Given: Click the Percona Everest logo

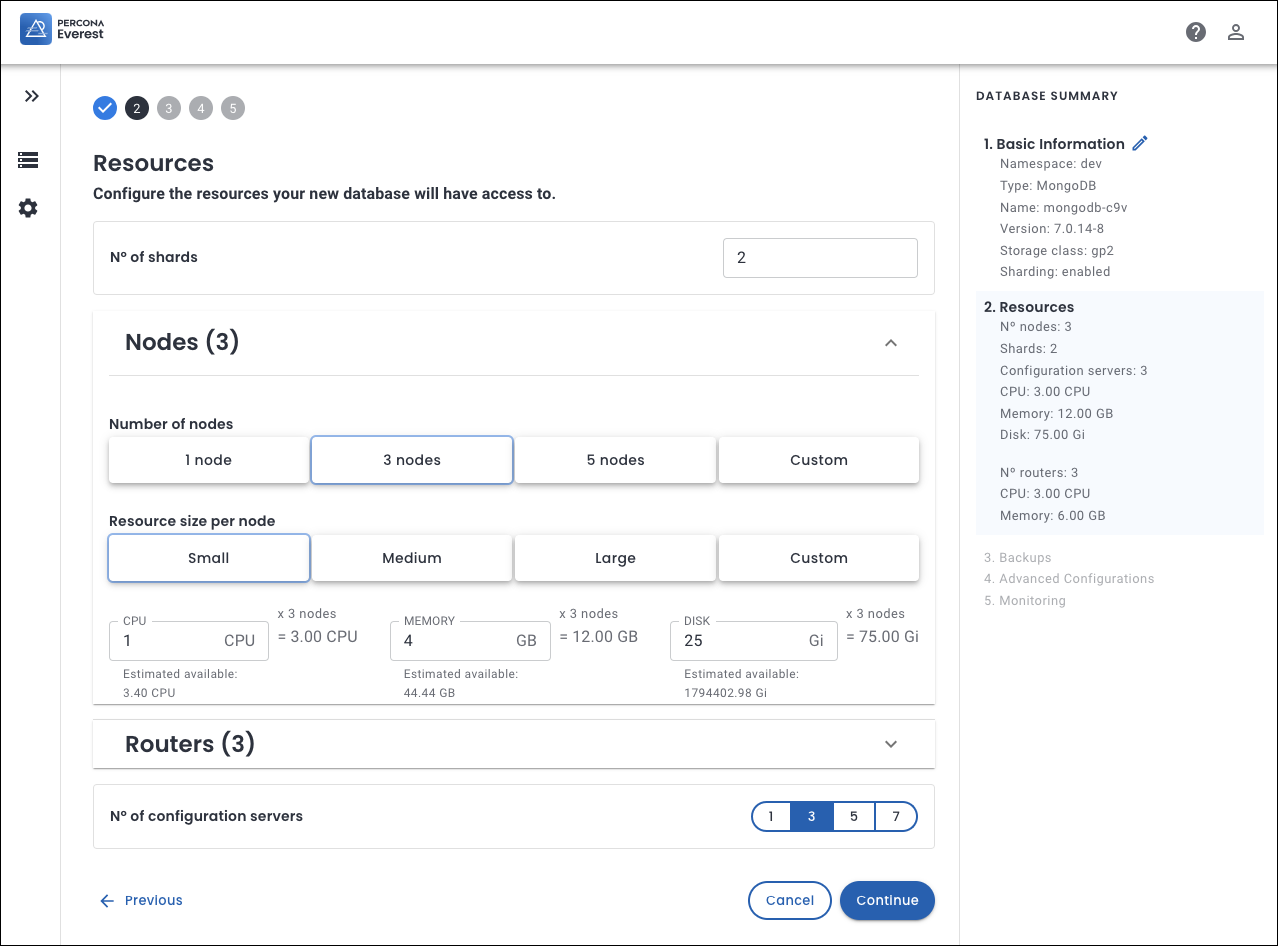Looking at the screenshot, I should click(x=62, y=29).
